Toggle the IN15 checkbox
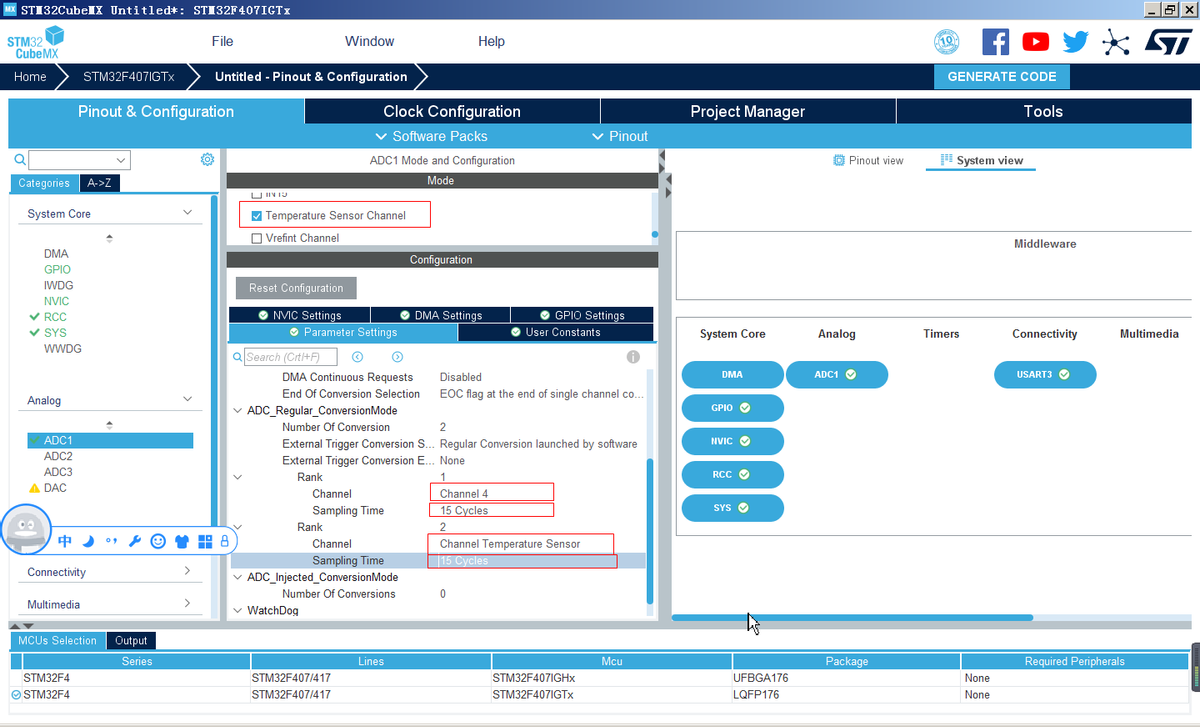1200x727 pixels. pos(257,194)
